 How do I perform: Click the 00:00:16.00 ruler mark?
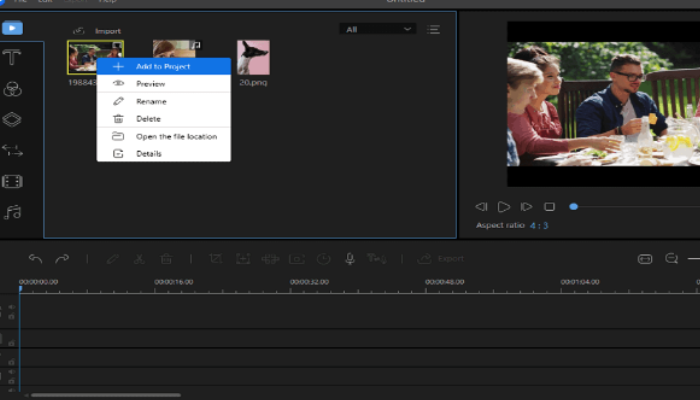(x=174, y=282)
